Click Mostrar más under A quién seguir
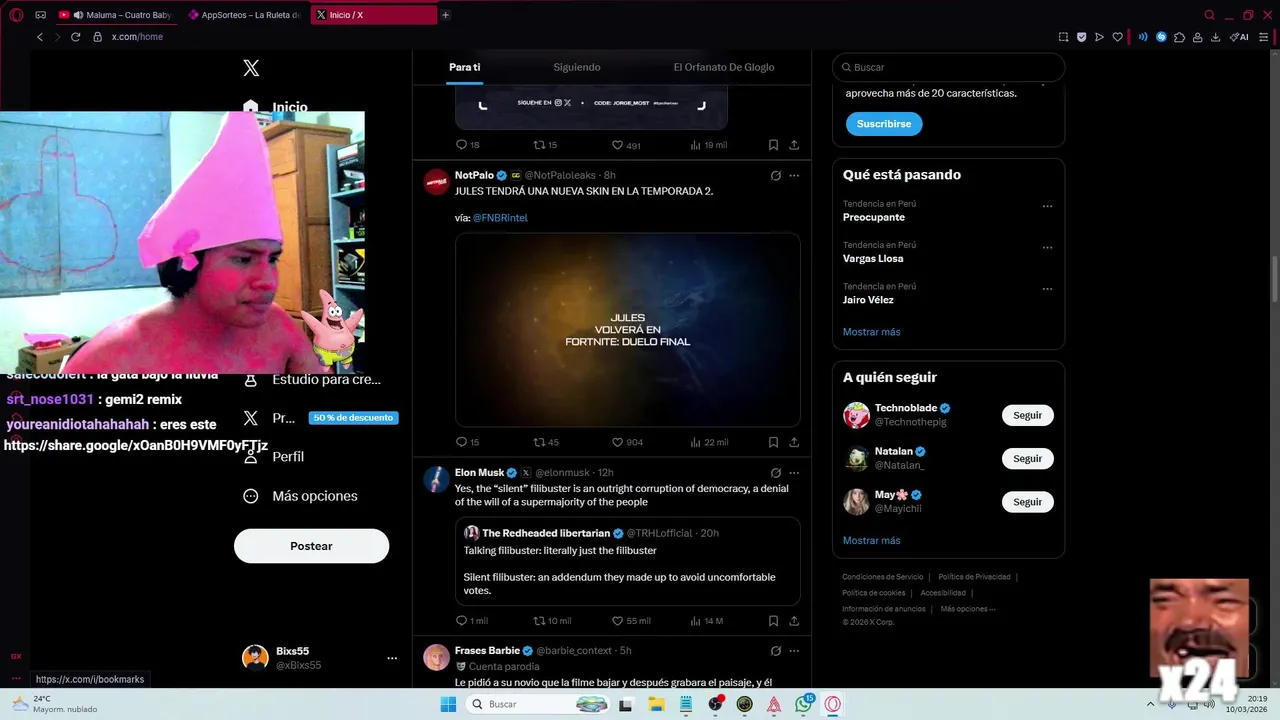This screenshot has width=1280, height=720. point(871,540)
